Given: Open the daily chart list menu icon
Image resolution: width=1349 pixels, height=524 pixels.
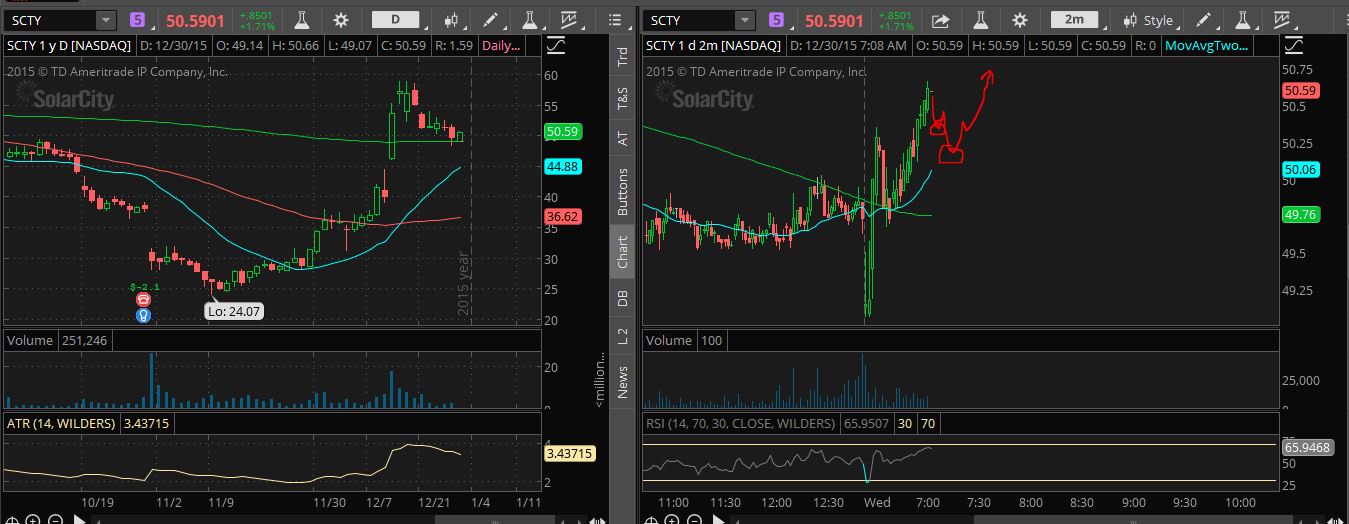Looking at the screenshot, I should pyautogui.click(x=617, y=20).
